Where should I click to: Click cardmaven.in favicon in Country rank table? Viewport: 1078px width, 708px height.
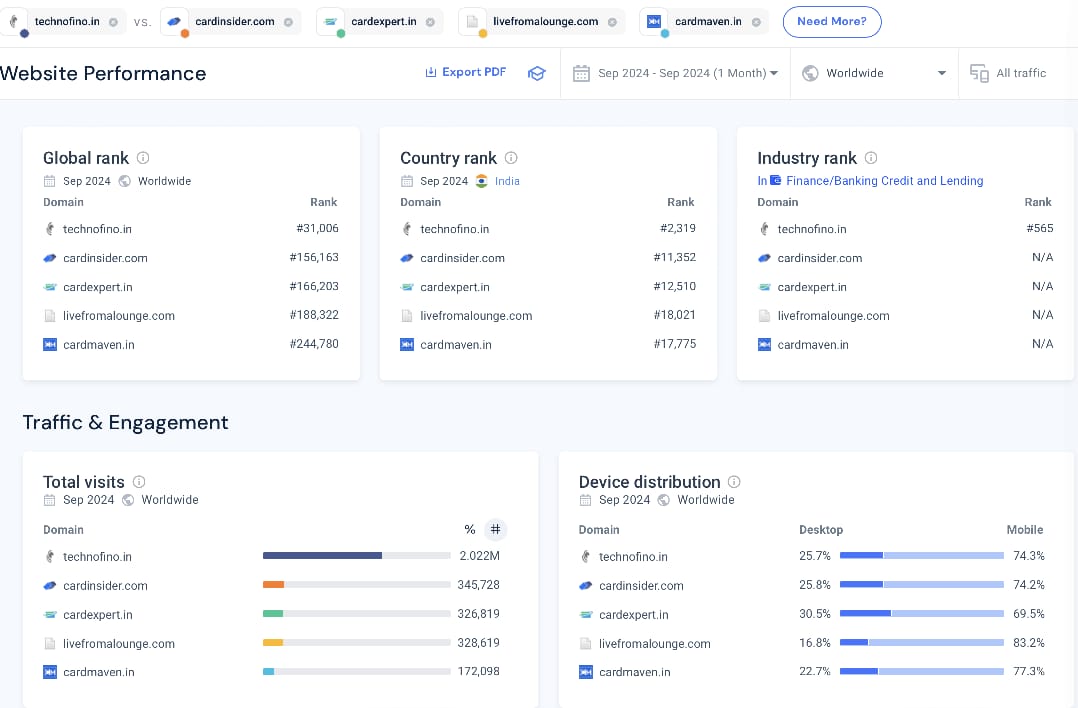[407, 344]
